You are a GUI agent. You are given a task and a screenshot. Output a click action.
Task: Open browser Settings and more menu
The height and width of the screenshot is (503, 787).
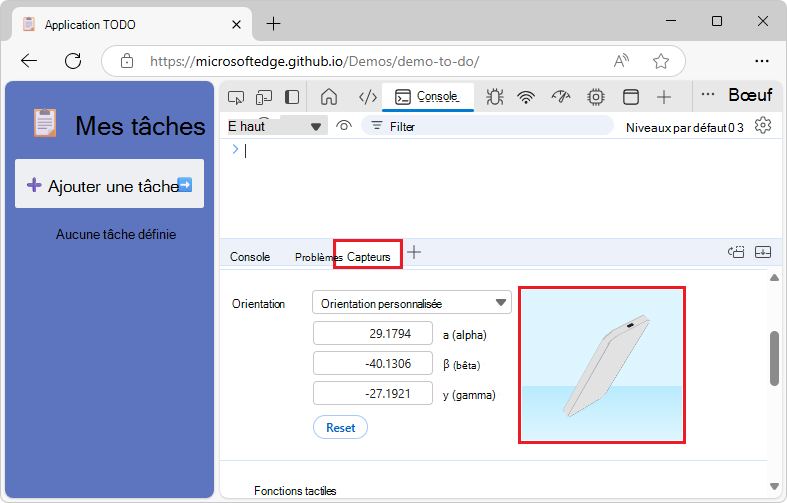pyautogui.click(x=761, y=61)
